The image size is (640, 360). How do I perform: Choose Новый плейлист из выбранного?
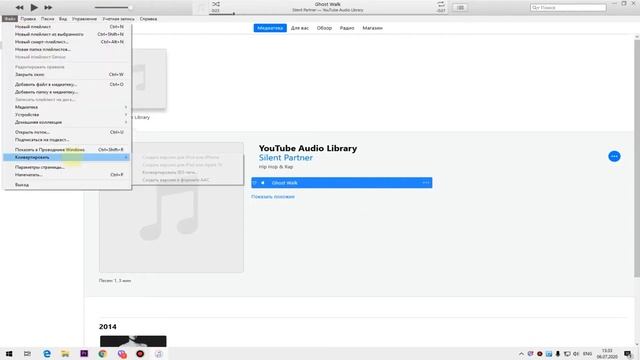click(67, 34)
